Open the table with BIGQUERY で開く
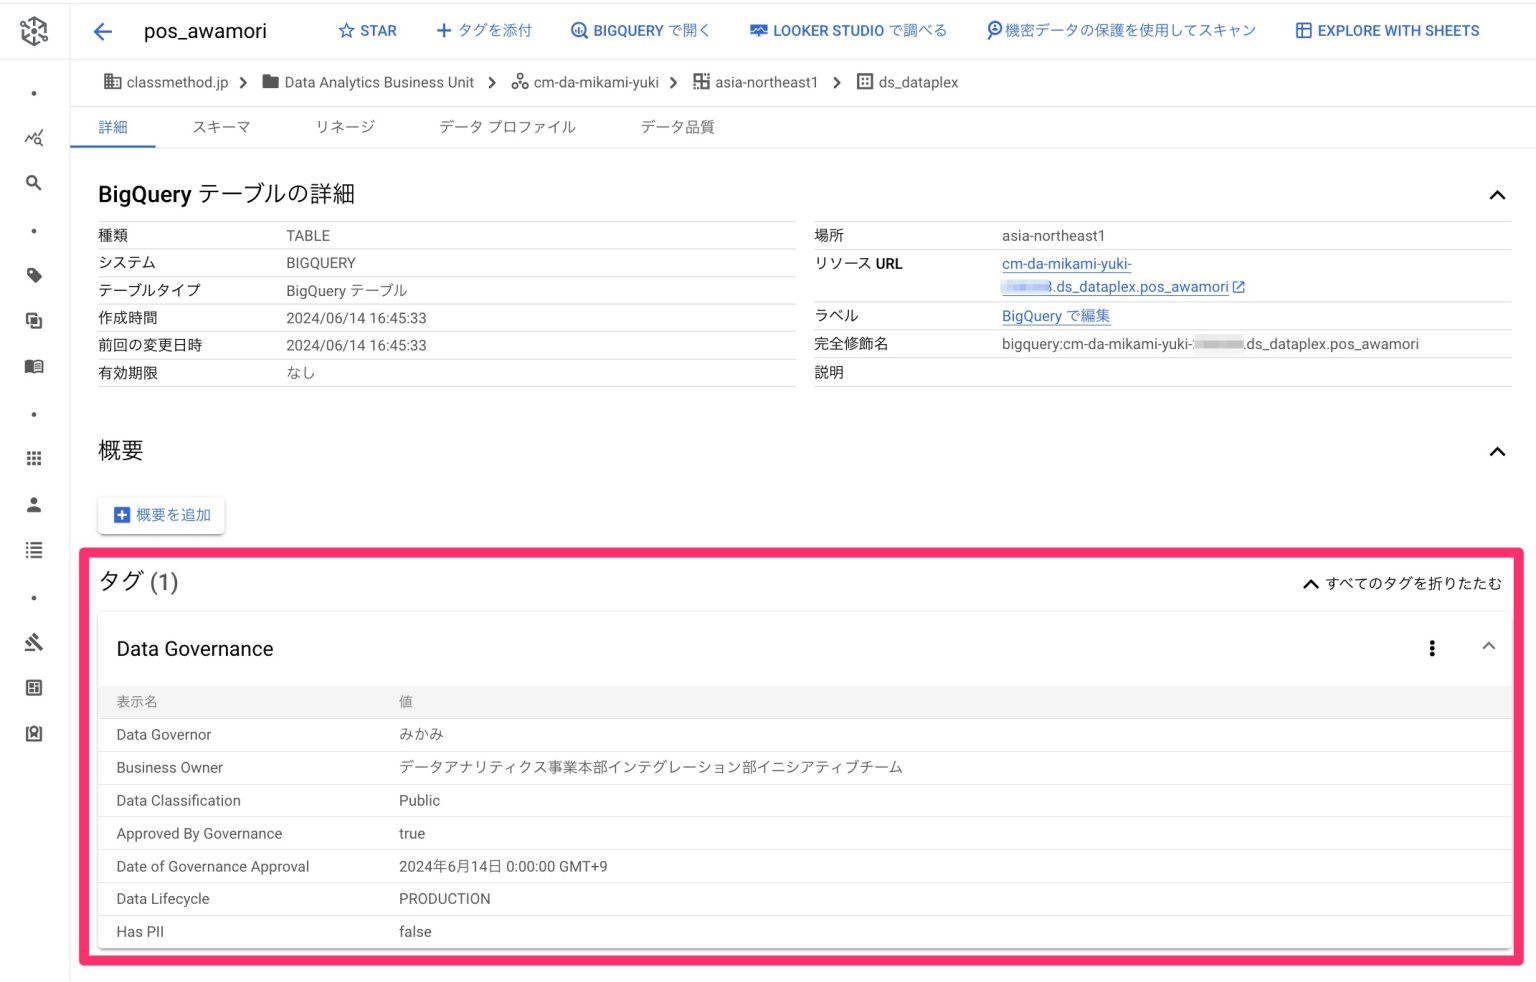1536x982 pixels. (x=640, y=30)
